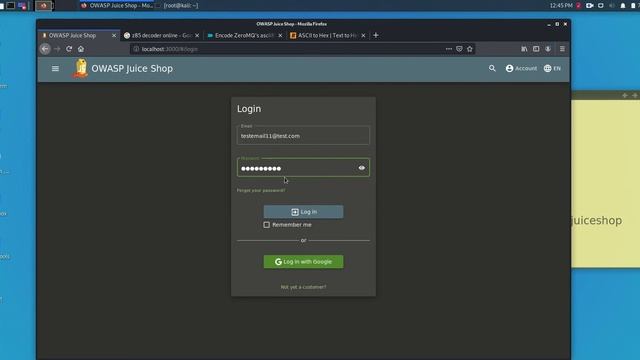Viewport: 640px width, 360px height.
Task: Click the Login heading text
Action: (249, 109)
